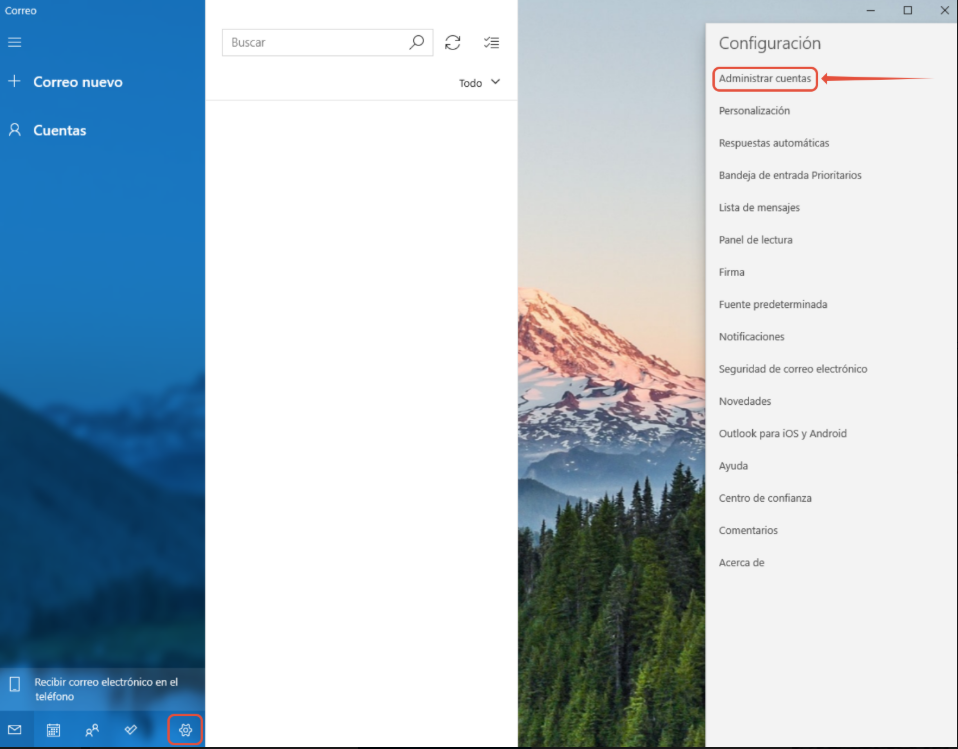Open Lista de mensajes settings
The width and height of the screenshot is (958, 749).
click(759, 208)
